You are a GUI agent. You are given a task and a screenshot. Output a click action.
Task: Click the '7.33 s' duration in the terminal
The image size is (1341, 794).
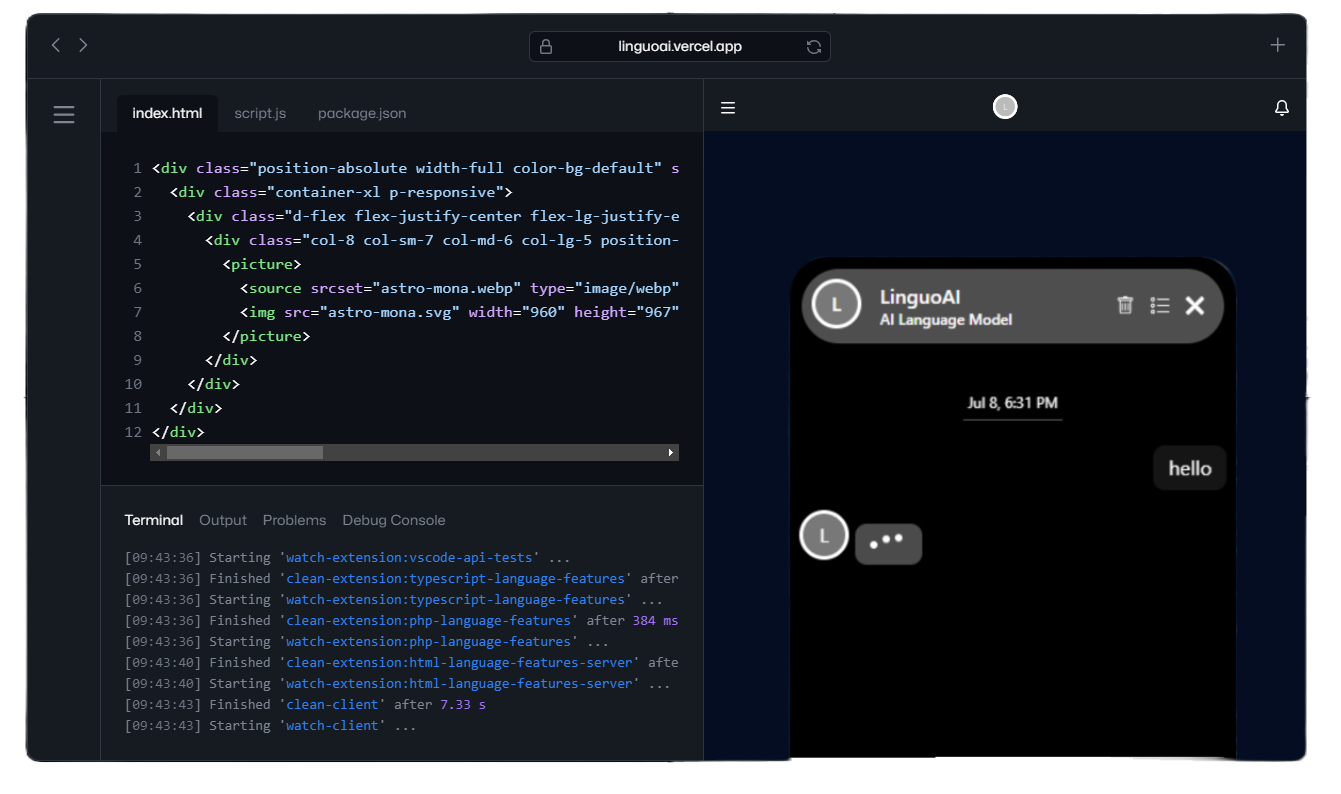click(x=463, y=704)
